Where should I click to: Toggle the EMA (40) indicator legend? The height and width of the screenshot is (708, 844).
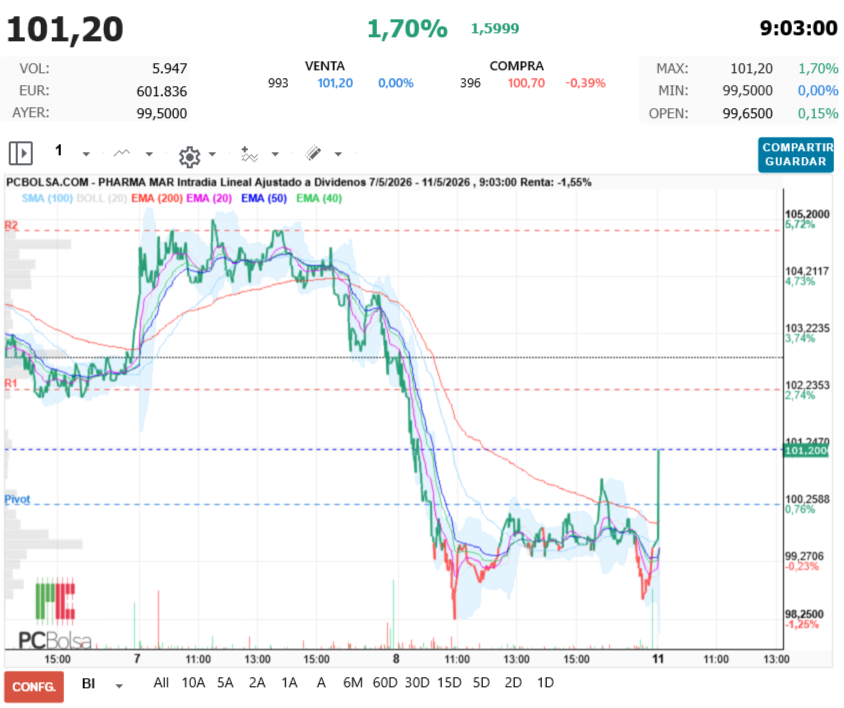pyautogui.click(x=319, y=198)
